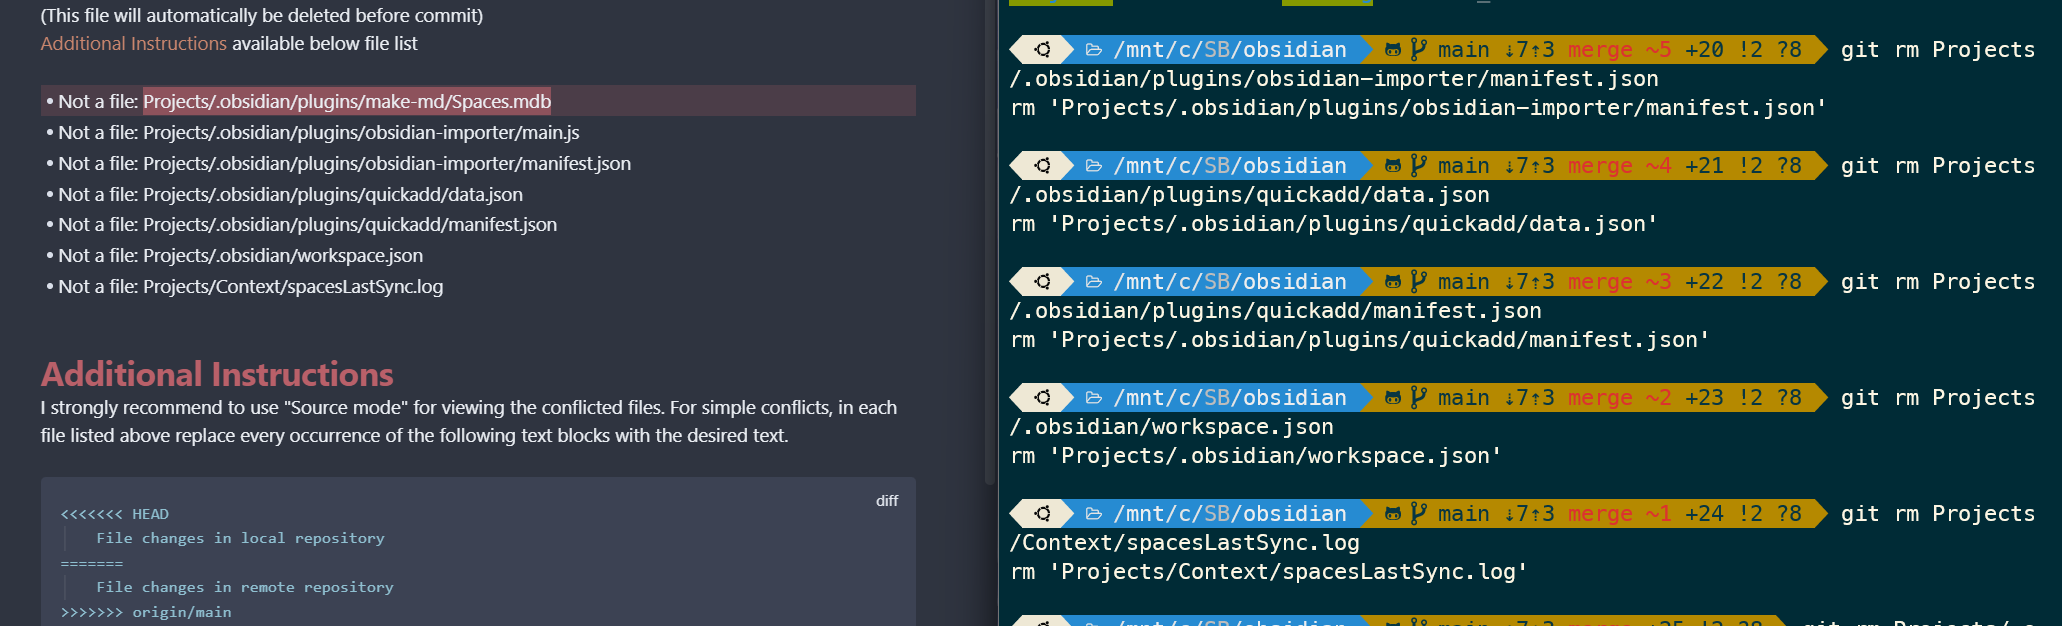This screenshot has width=2062, height=626.
Task: Click the highlighted make-md/Spaces.mdb path
Action: [347, 102]
